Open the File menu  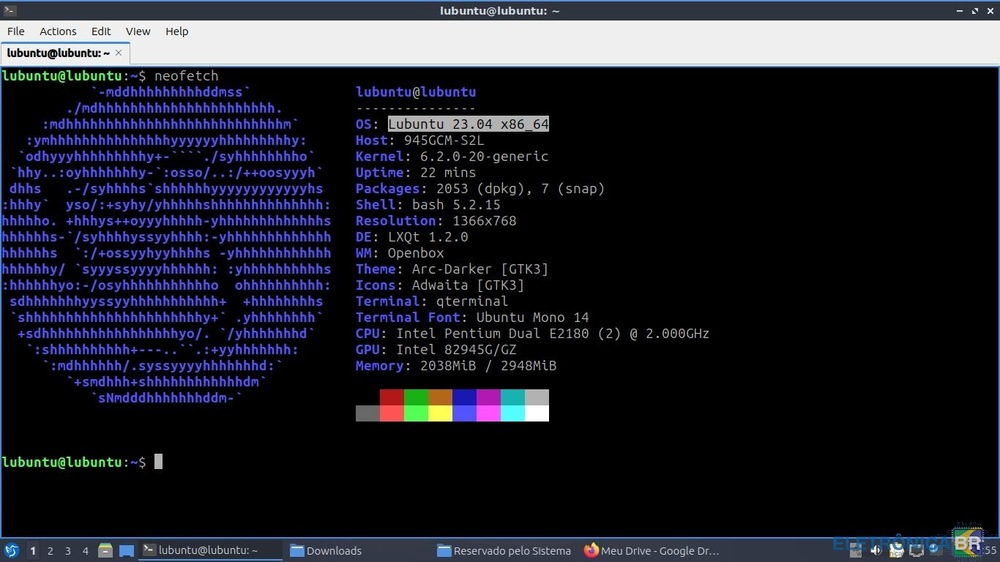[16, 31]
